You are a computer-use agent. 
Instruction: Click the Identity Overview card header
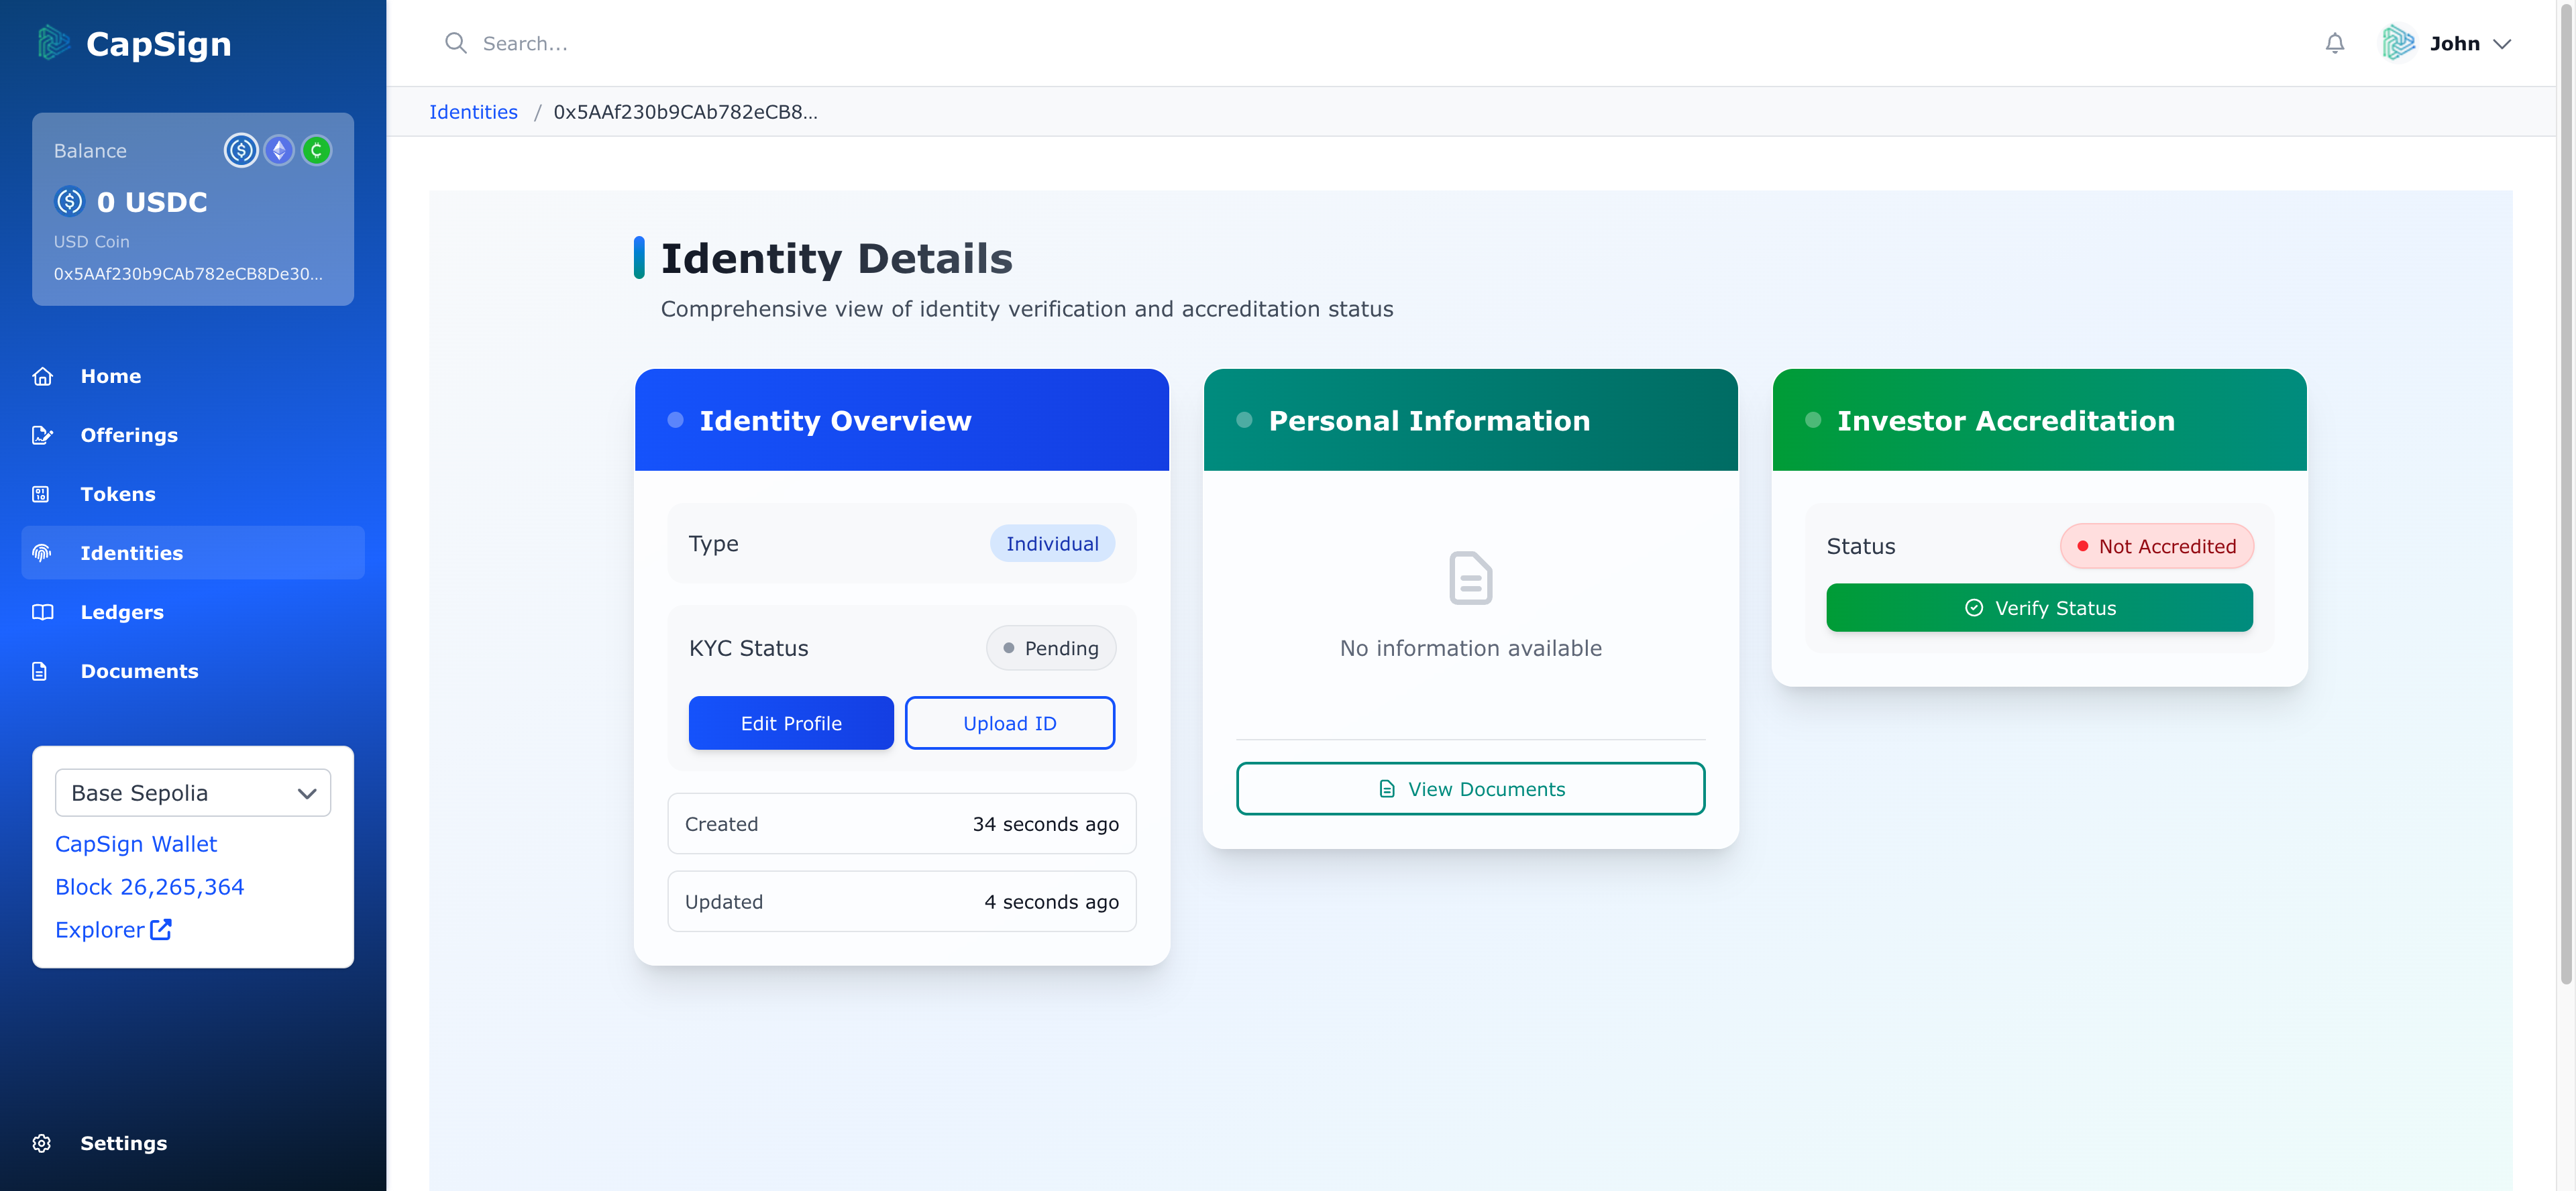pyautogui.click(x=901, y=420)
